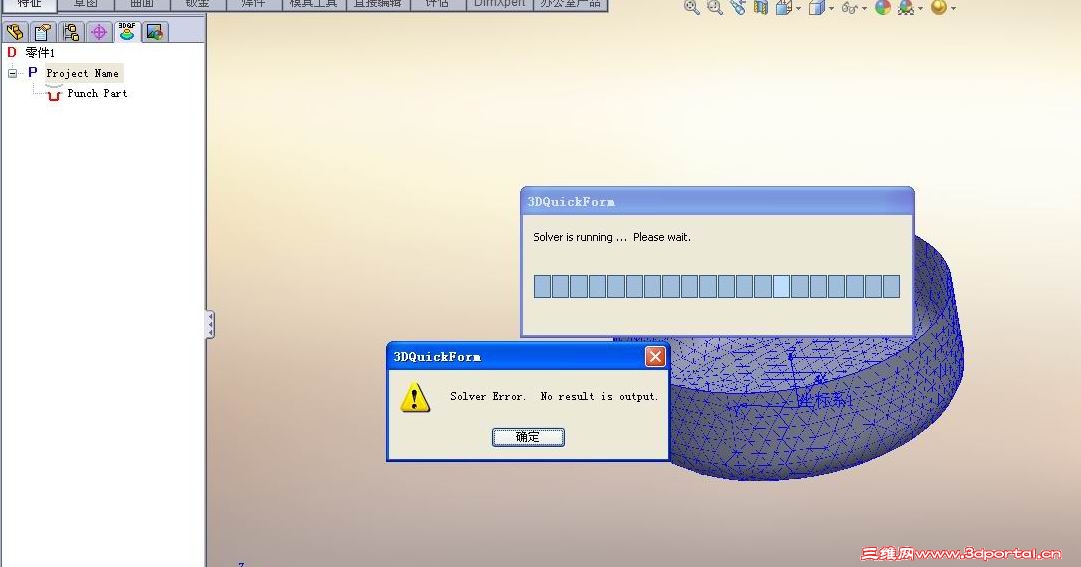Open the View Settings dropdown arrow

click(953, 9)
